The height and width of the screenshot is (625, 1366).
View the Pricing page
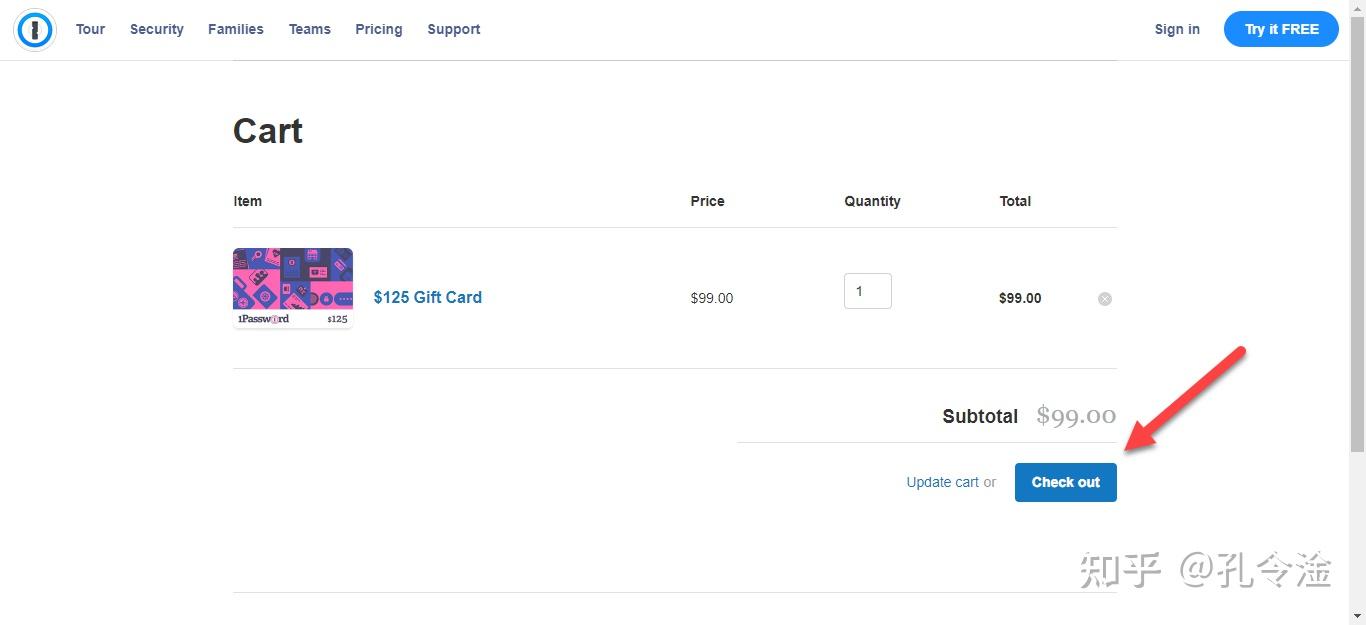[379, 29]
